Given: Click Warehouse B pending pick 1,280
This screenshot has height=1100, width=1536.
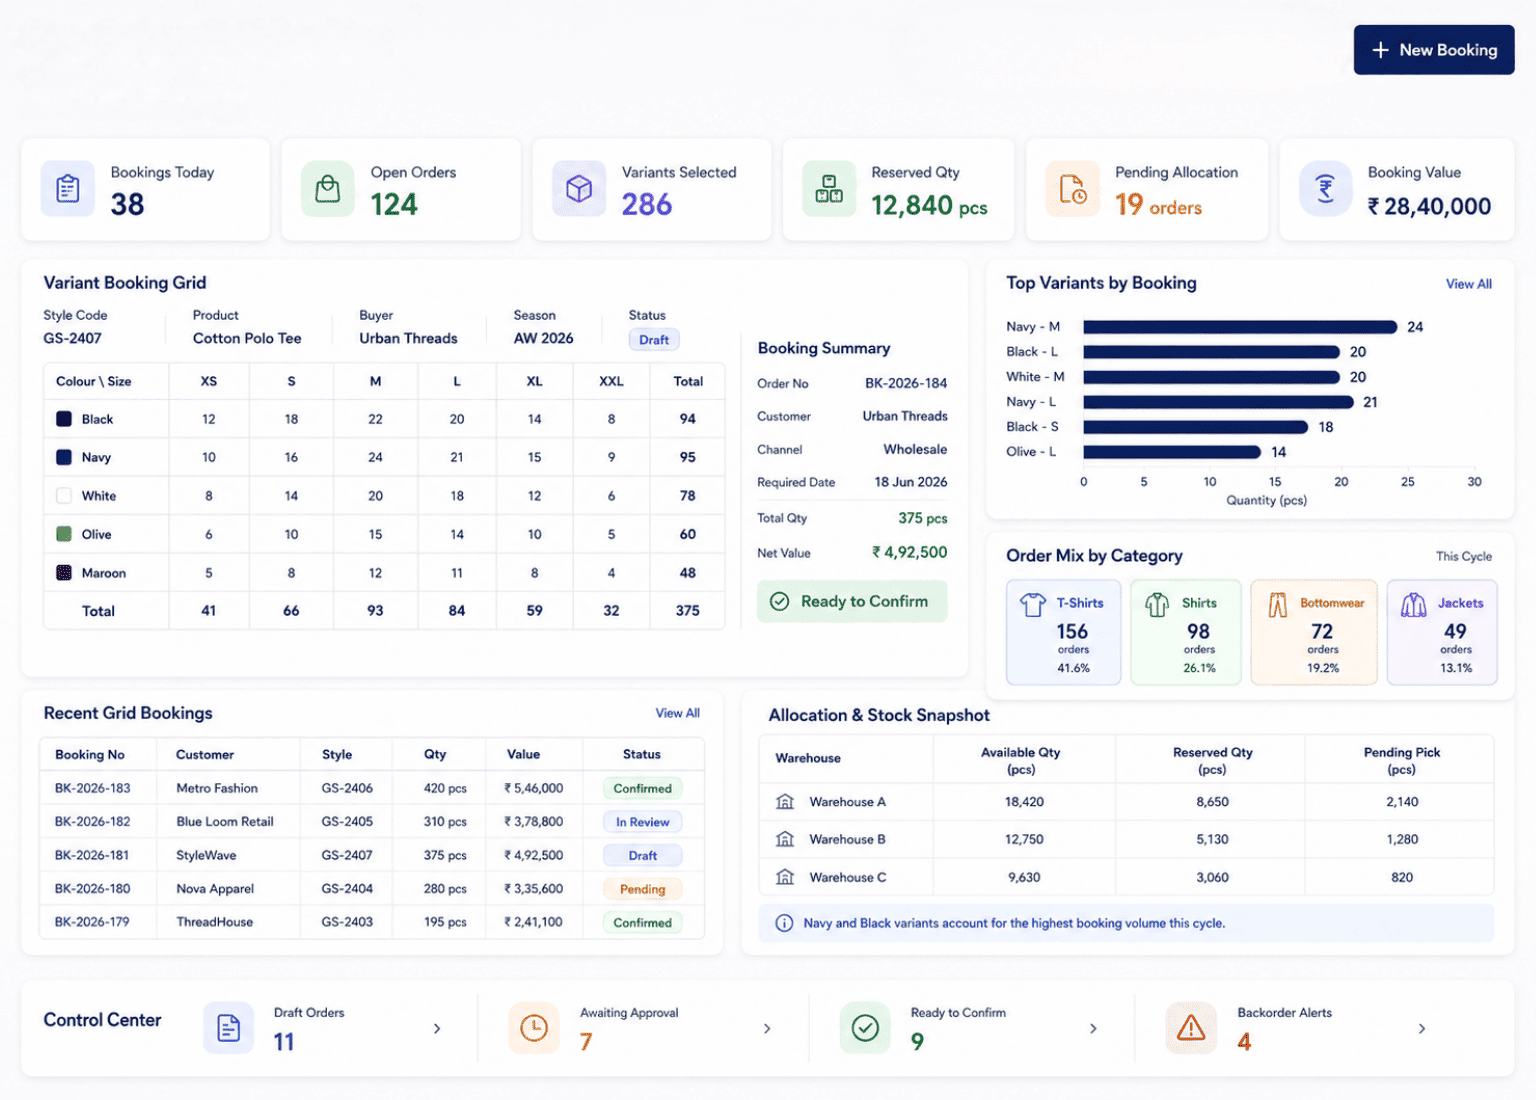Looking at the screenshot, I should point(1402,839).
